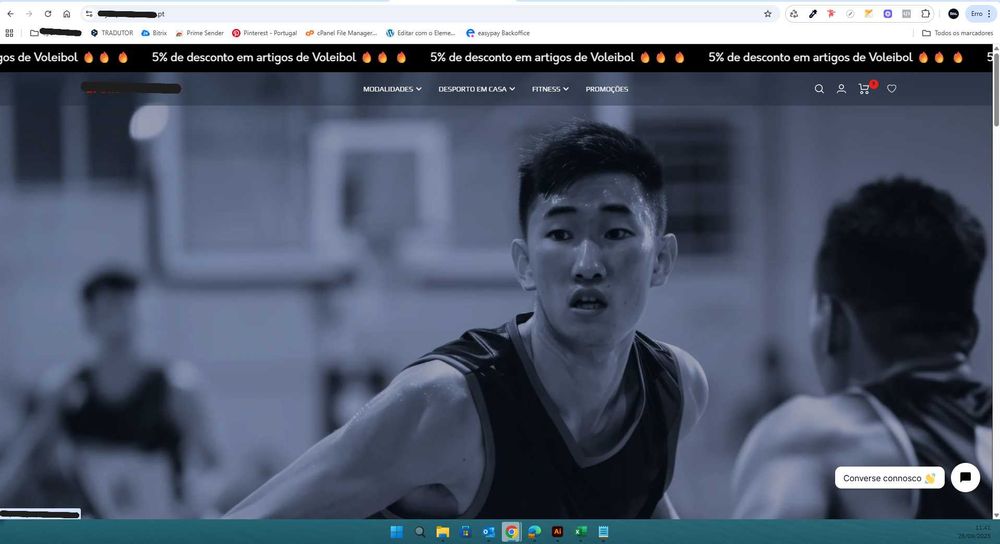This screenshot has width=1000, height=544.
Task: Open the site search magnifier icon
Action: pos(819,89)
